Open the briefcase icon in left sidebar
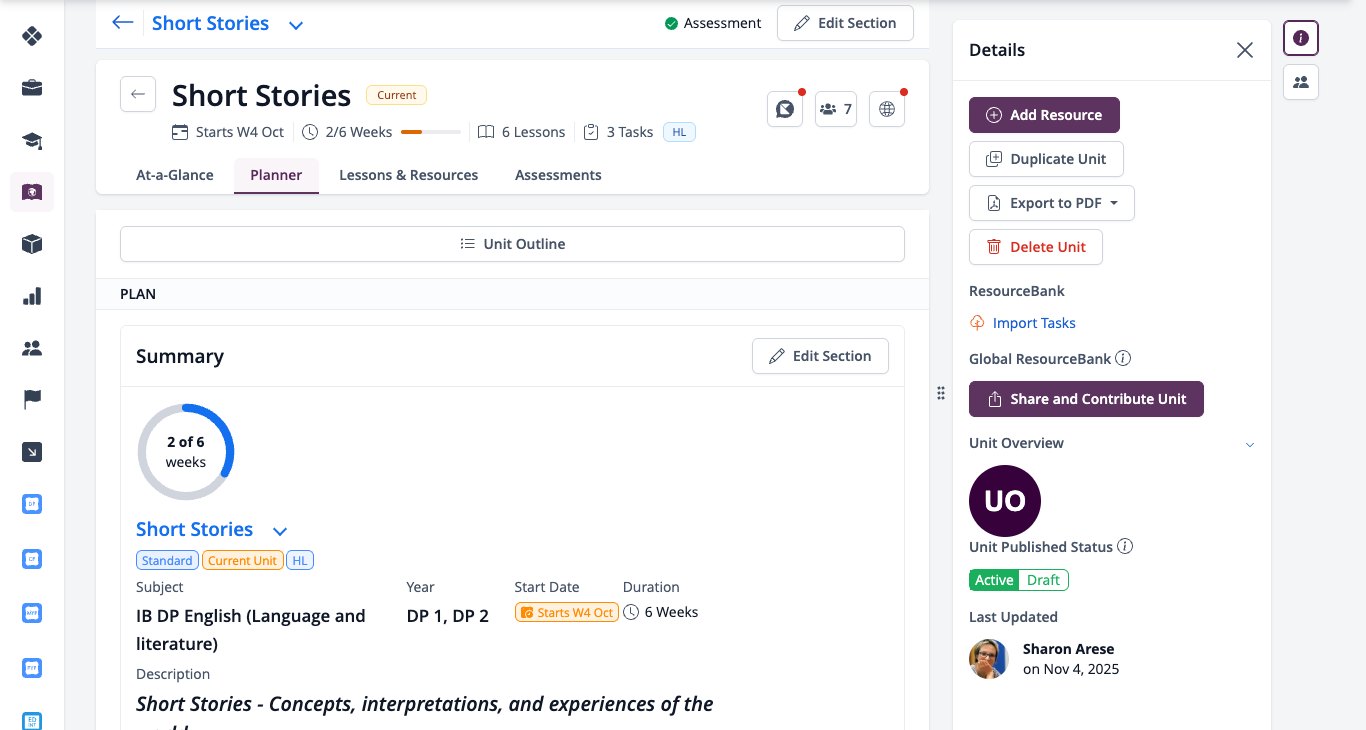Viewport: 1366px width, 730px height. 32,88
